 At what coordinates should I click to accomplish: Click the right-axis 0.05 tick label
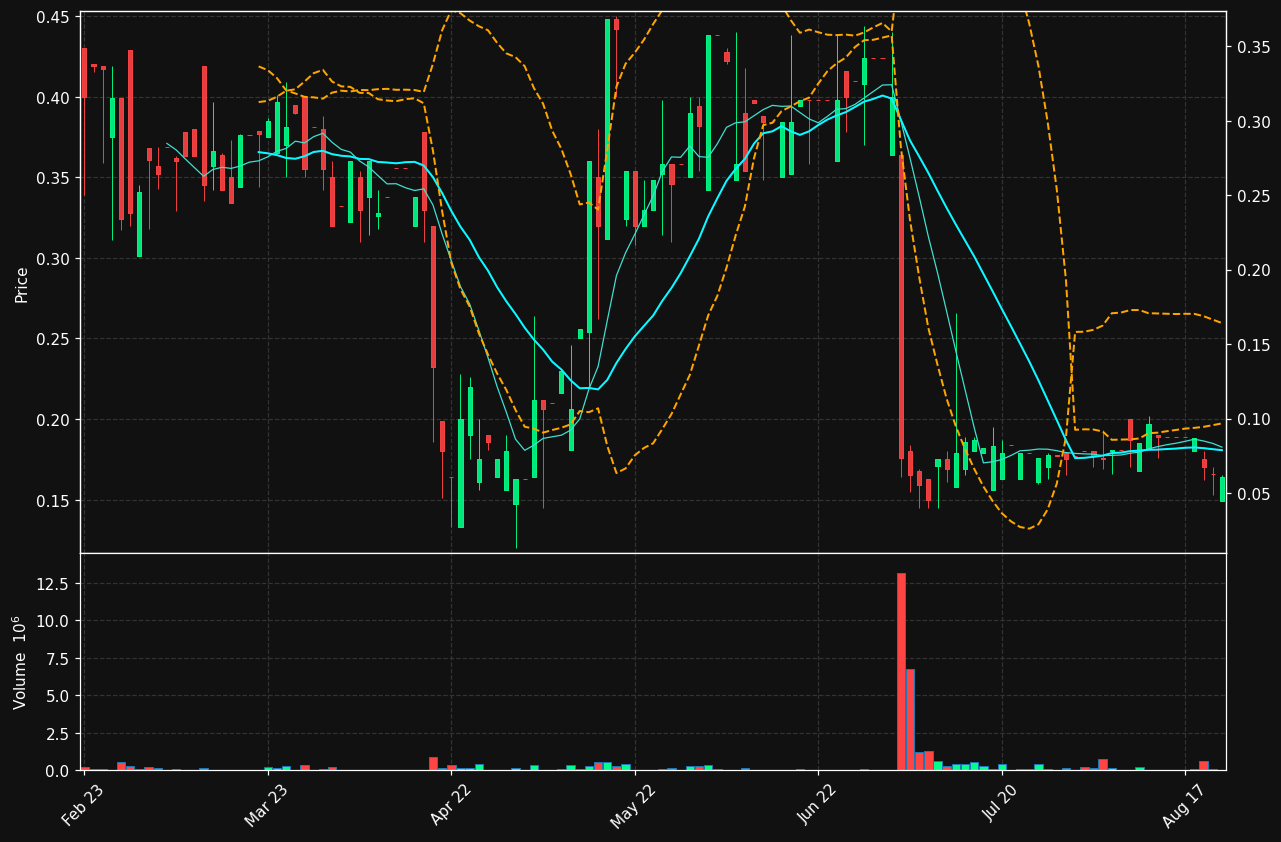[x=1253, y=494]
